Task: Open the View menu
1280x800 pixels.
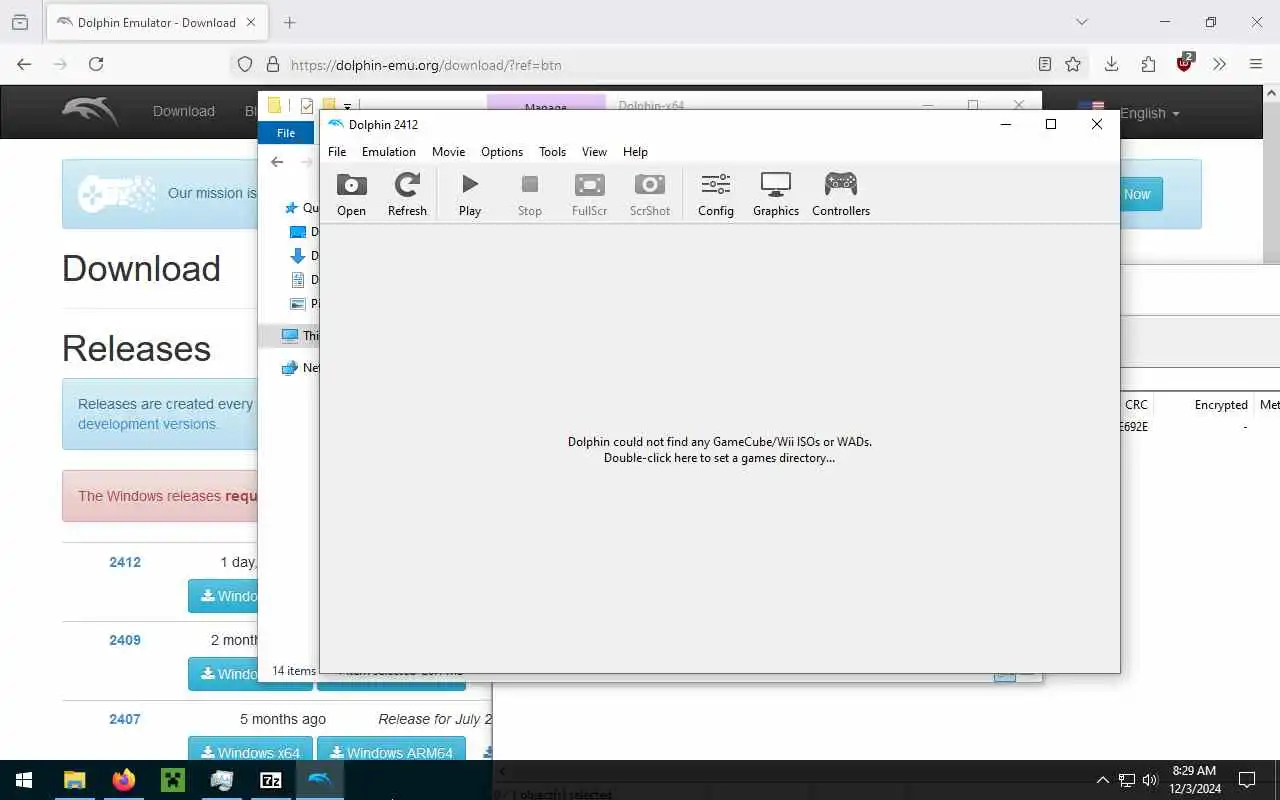Action: (594, 152)
